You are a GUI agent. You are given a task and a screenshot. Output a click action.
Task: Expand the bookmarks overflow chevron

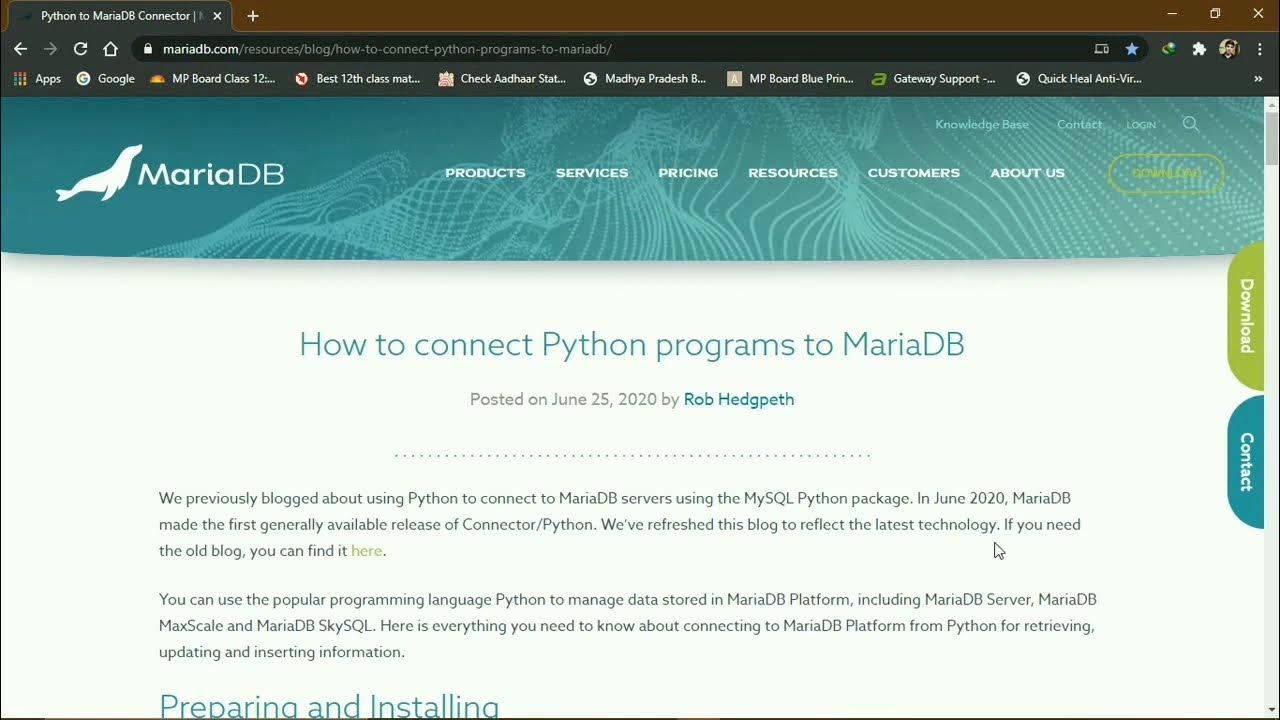1258,78
